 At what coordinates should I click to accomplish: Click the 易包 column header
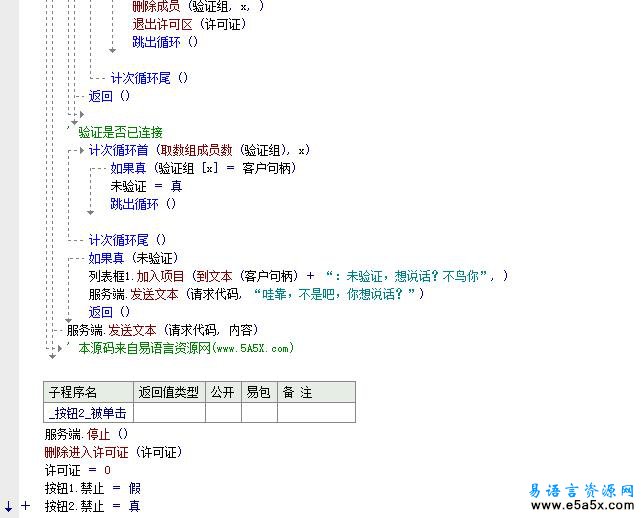(x=260, y=392)
